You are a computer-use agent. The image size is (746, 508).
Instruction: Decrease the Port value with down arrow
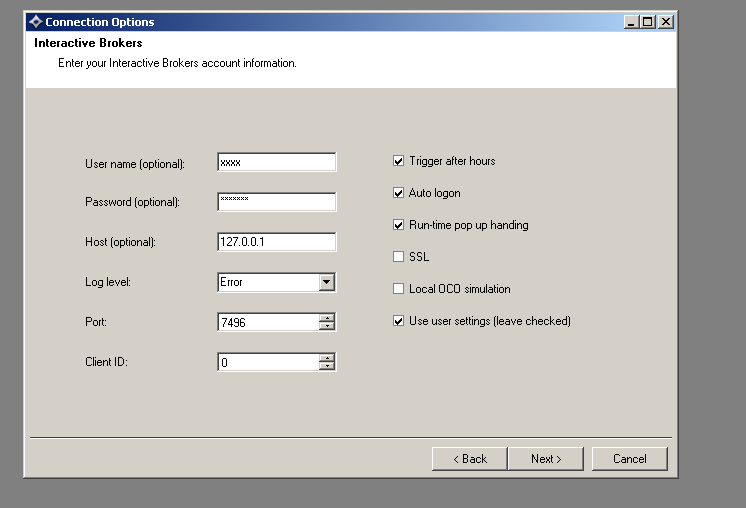point(327,326)
